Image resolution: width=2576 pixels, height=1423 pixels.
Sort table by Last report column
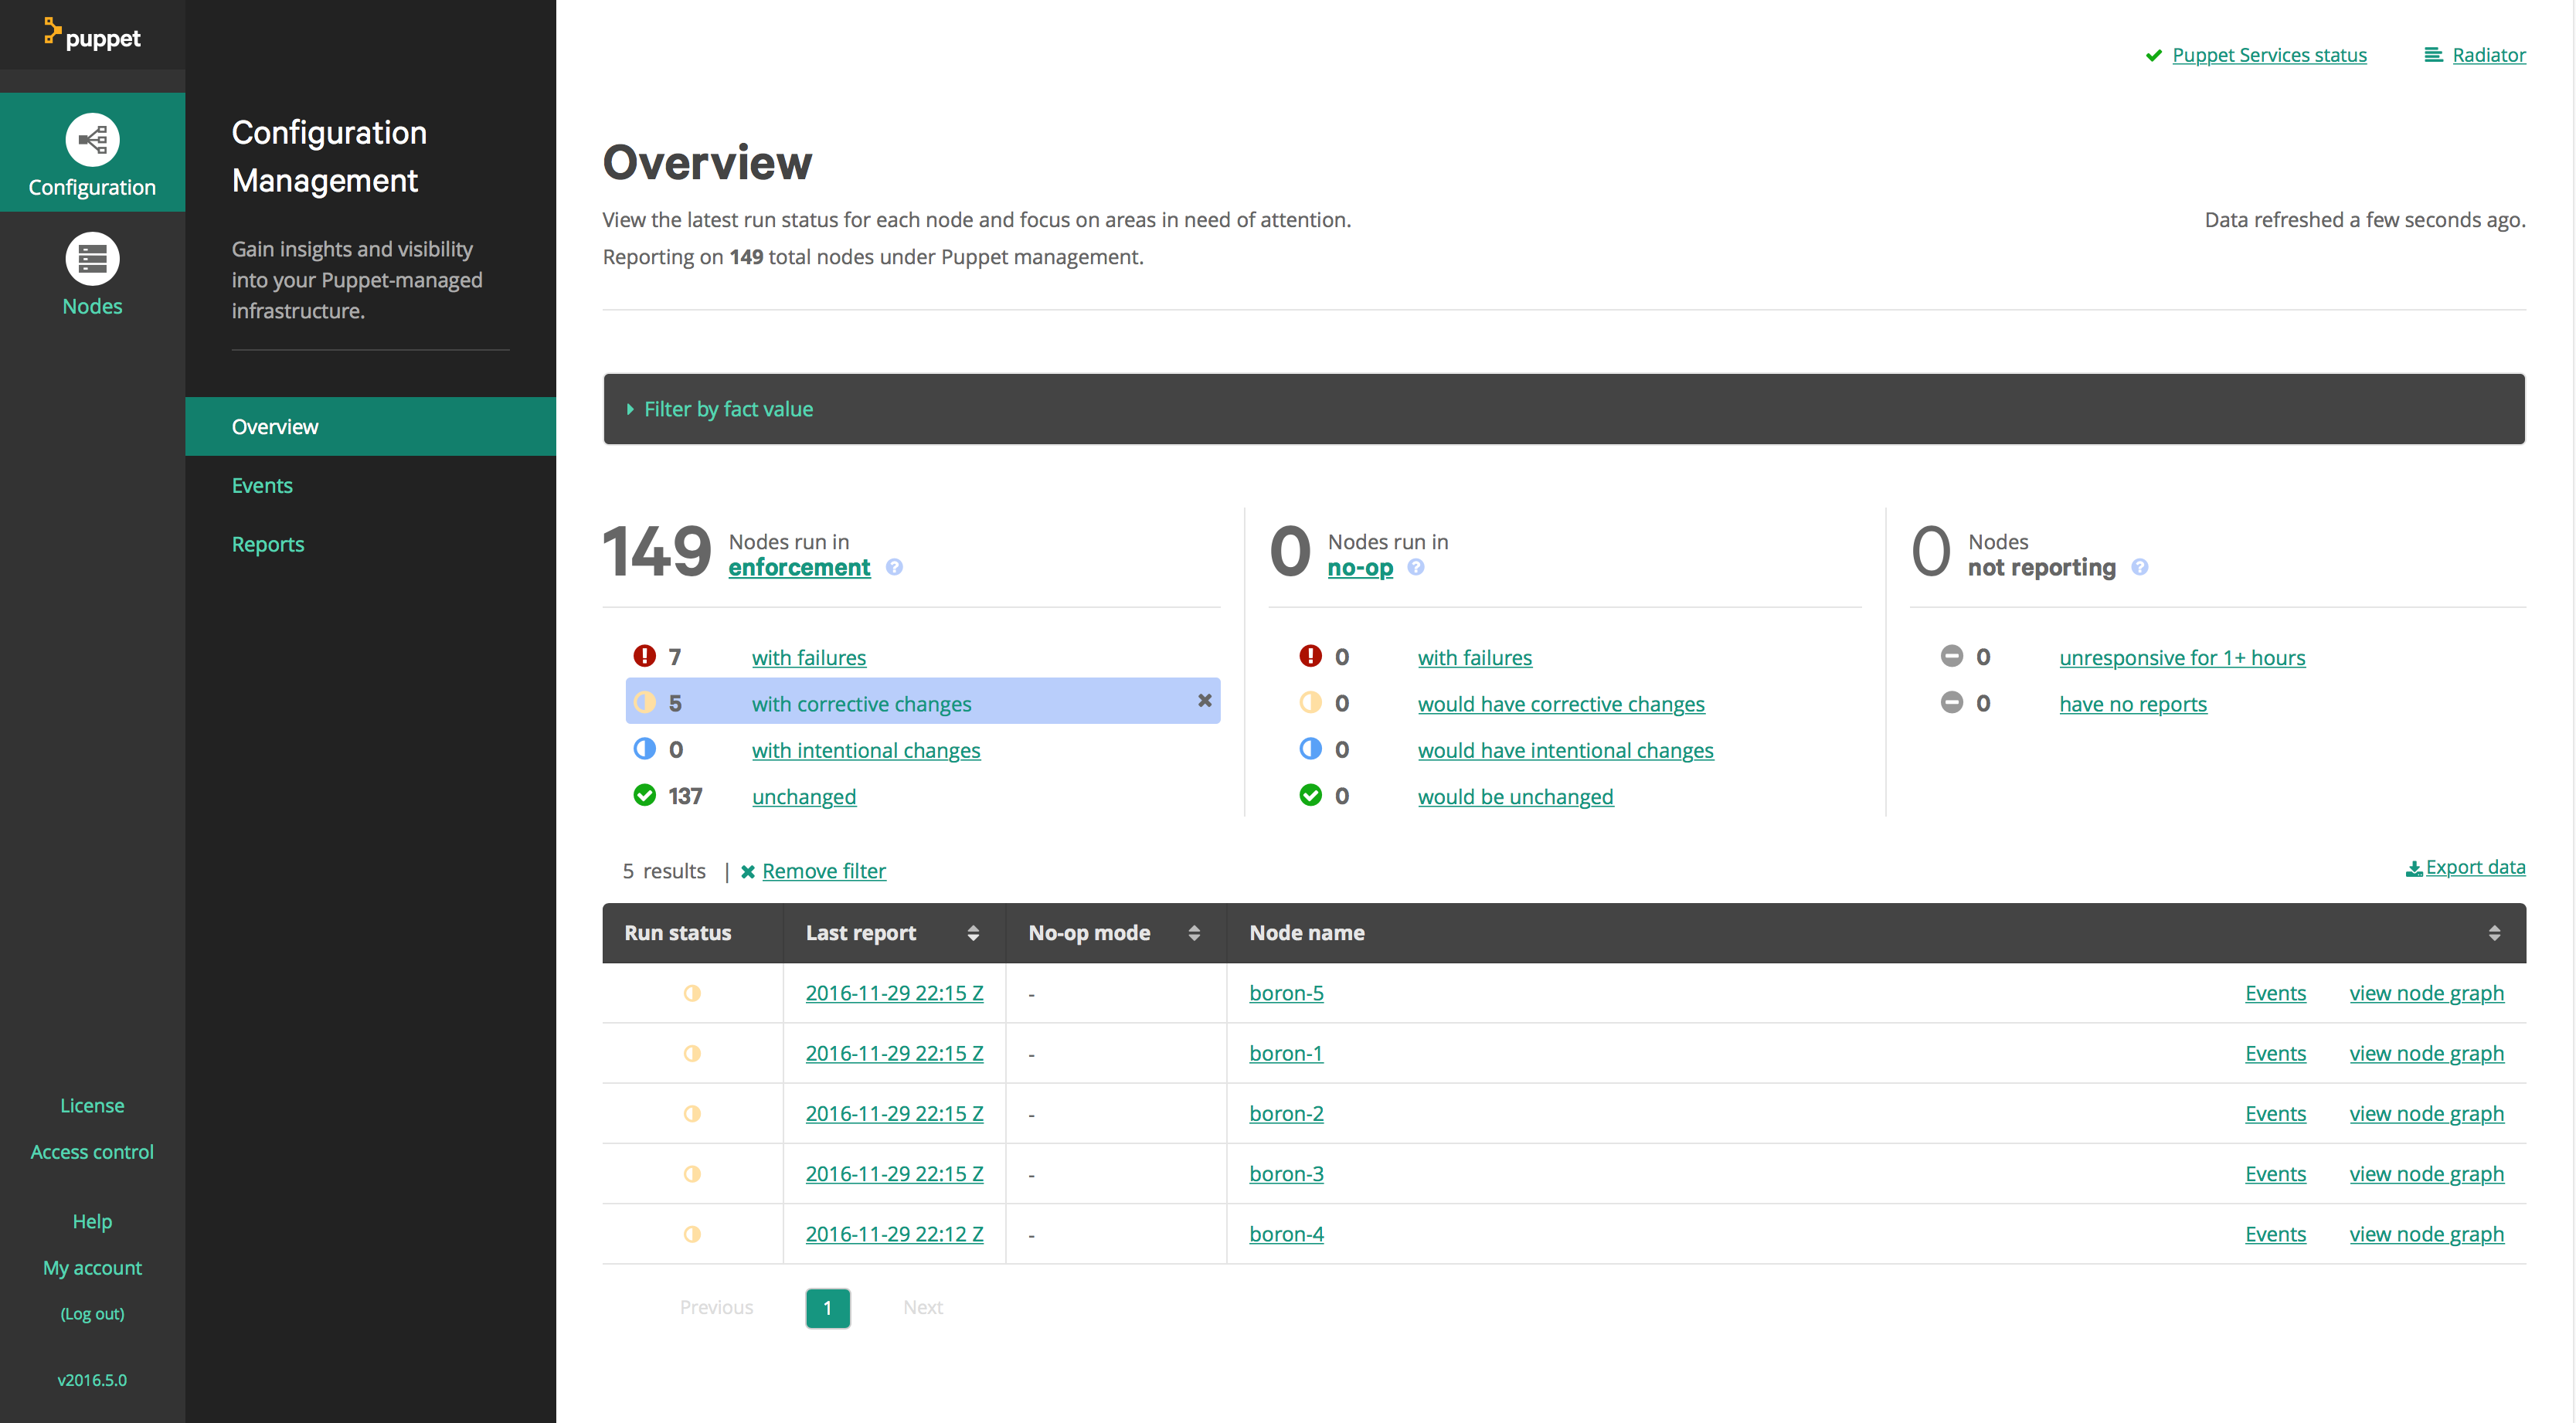(x=972, y=933)
